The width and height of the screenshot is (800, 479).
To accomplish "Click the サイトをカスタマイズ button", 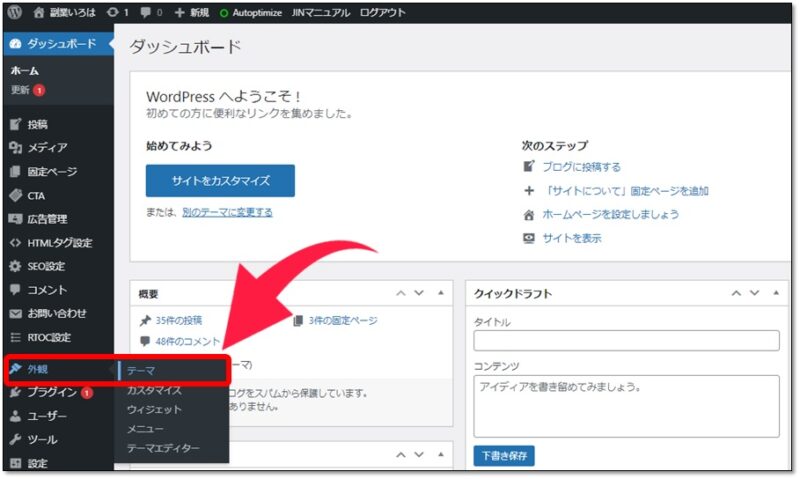I will click(x=220, y=181).
